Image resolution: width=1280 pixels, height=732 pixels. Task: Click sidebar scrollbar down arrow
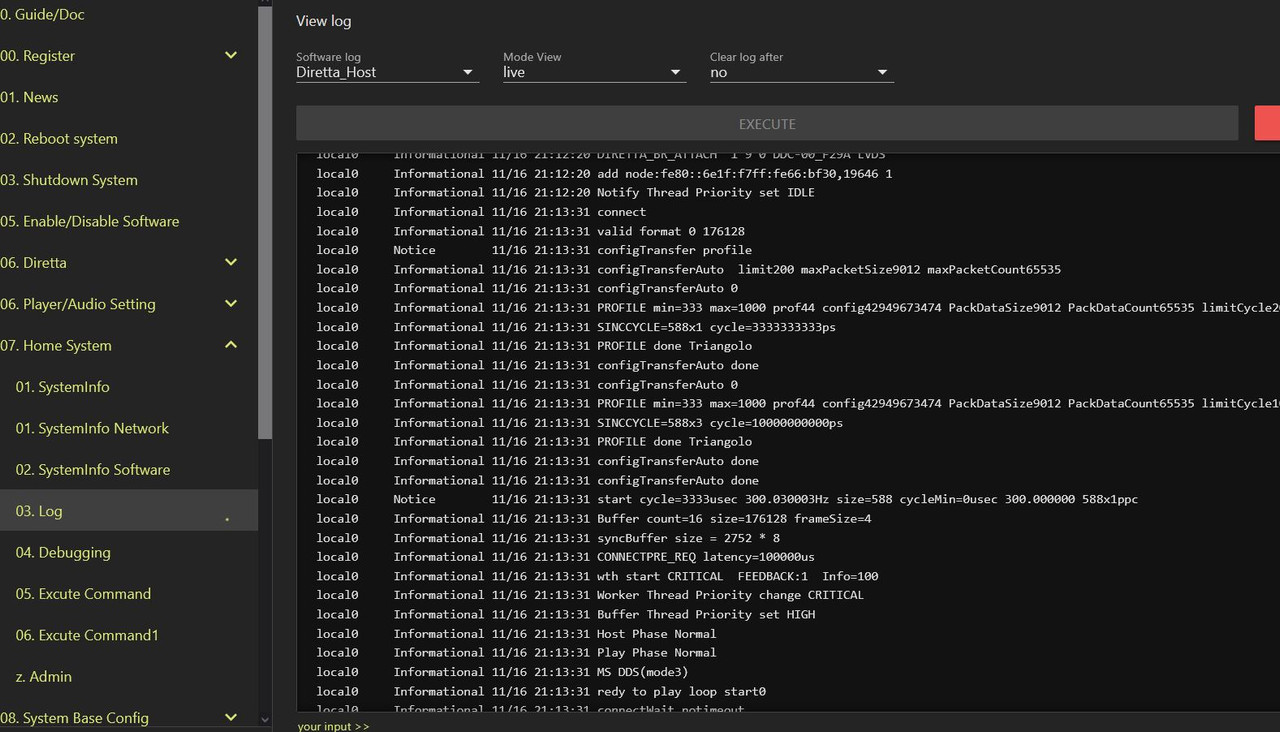[265, 719]
